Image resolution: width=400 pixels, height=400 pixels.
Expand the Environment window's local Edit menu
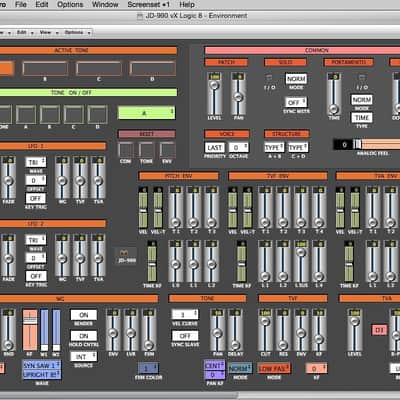pos(25,32)
